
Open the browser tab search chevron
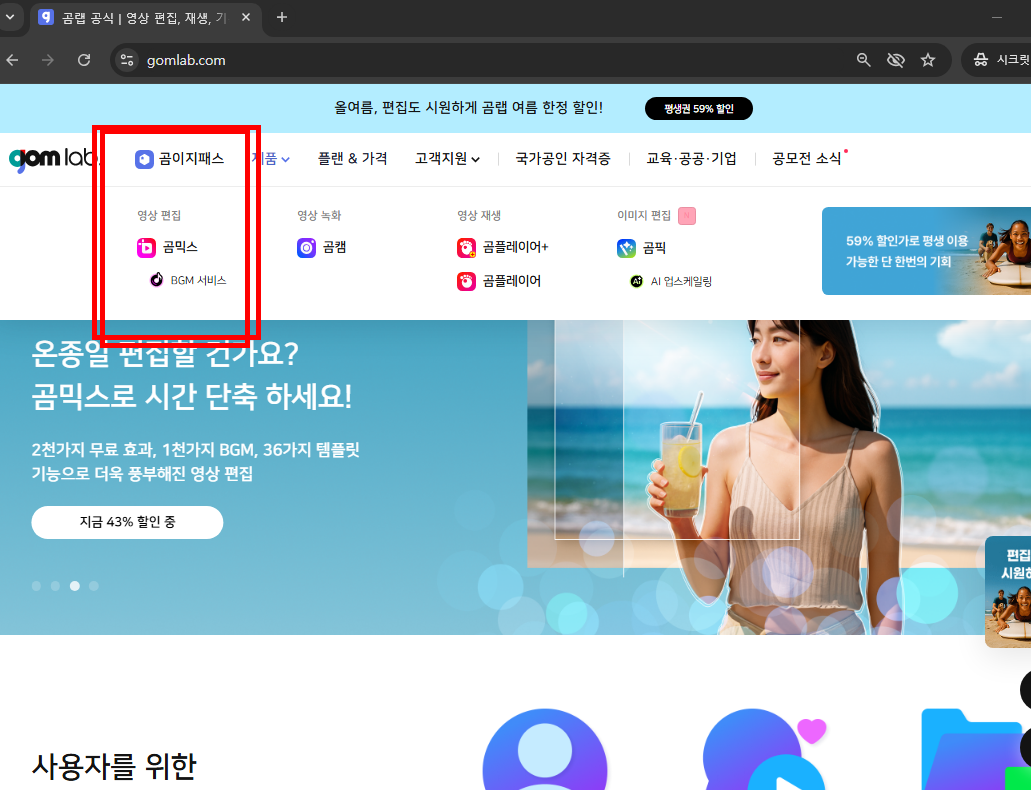pos(12,16)
